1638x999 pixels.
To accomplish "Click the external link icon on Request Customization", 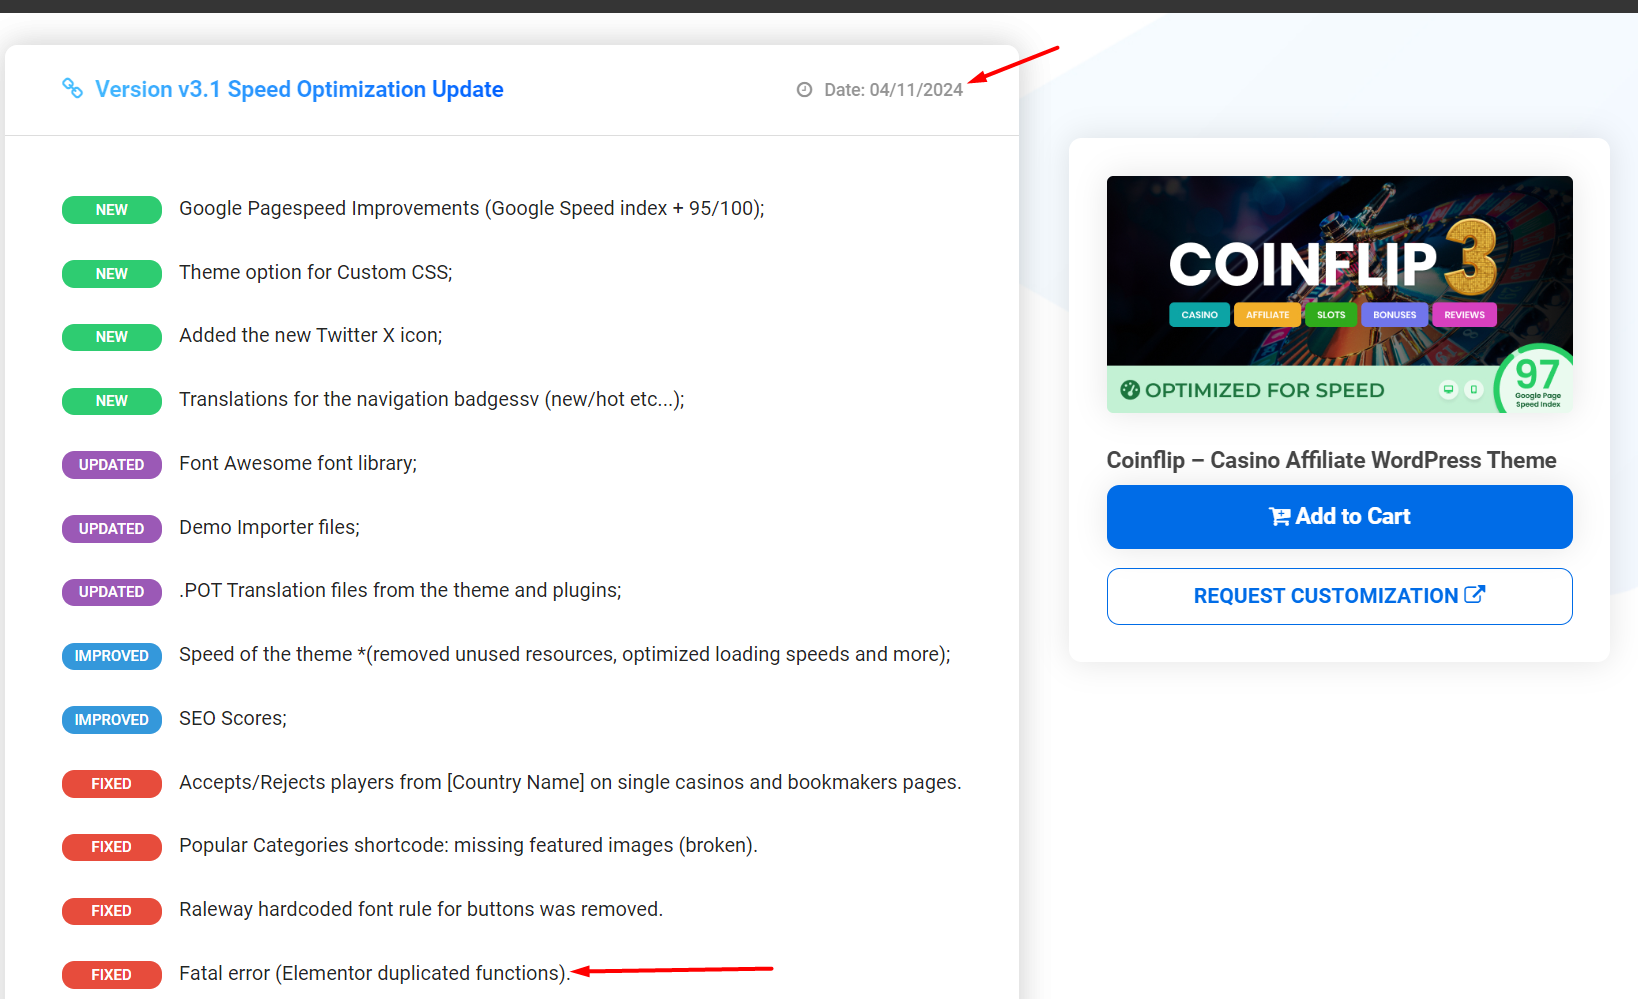I will pos(1475,595).
